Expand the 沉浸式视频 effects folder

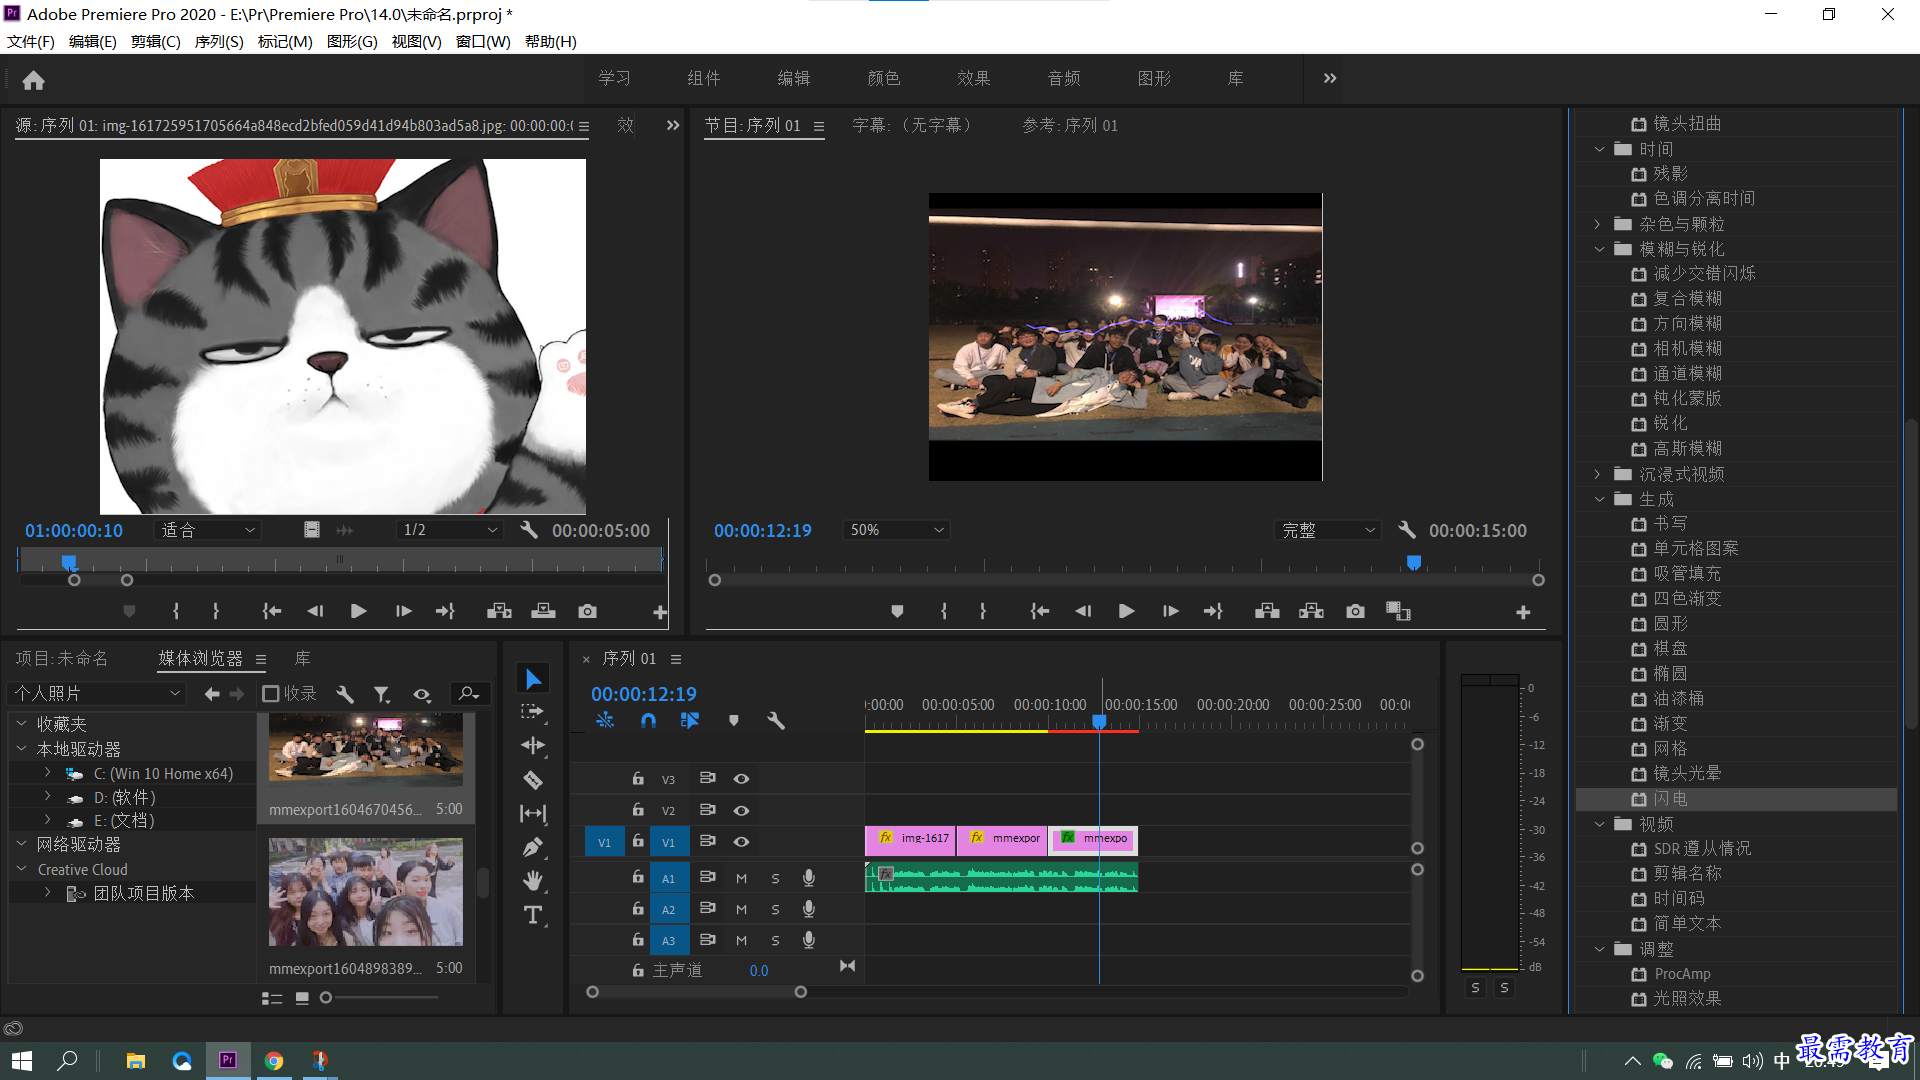1598,474
